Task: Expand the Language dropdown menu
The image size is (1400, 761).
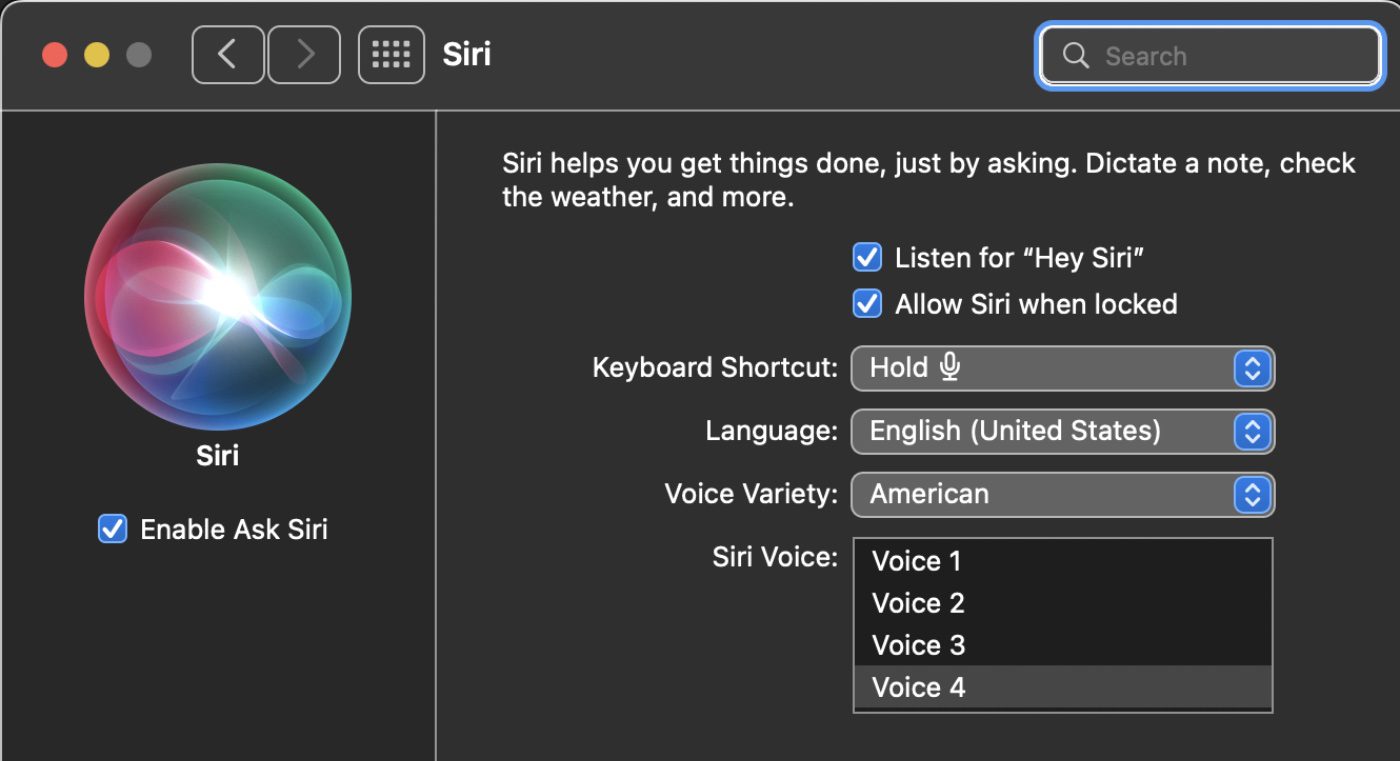Action: click(1062, 431)
